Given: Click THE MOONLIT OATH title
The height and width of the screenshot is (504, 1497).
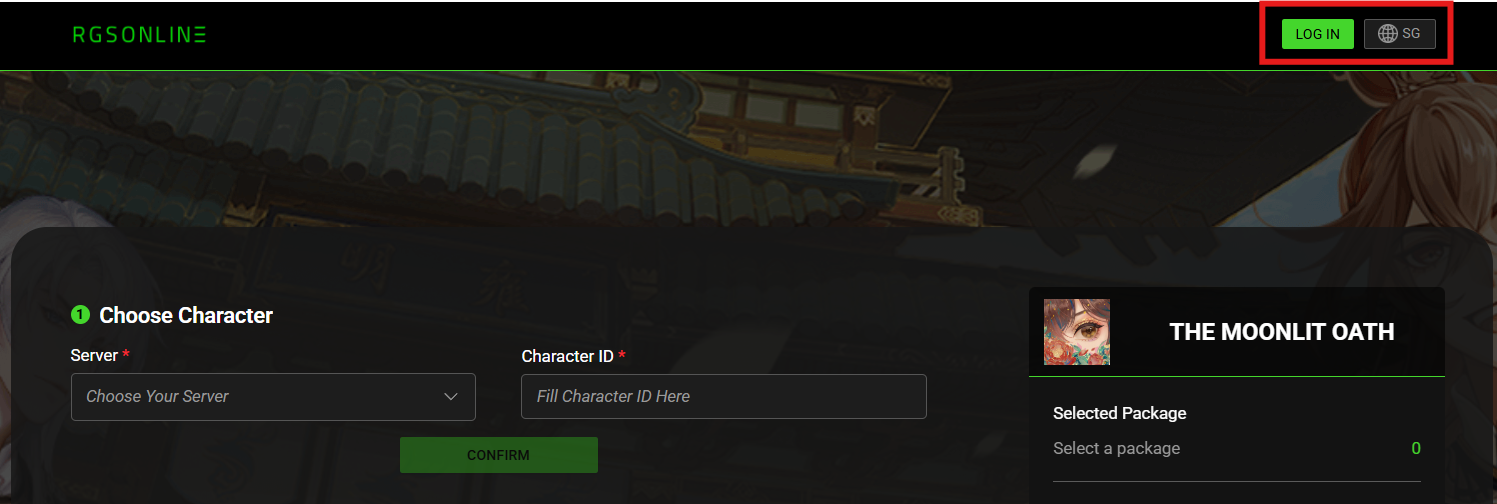Looking at the screenshot, I should [x=1282, y=332].
